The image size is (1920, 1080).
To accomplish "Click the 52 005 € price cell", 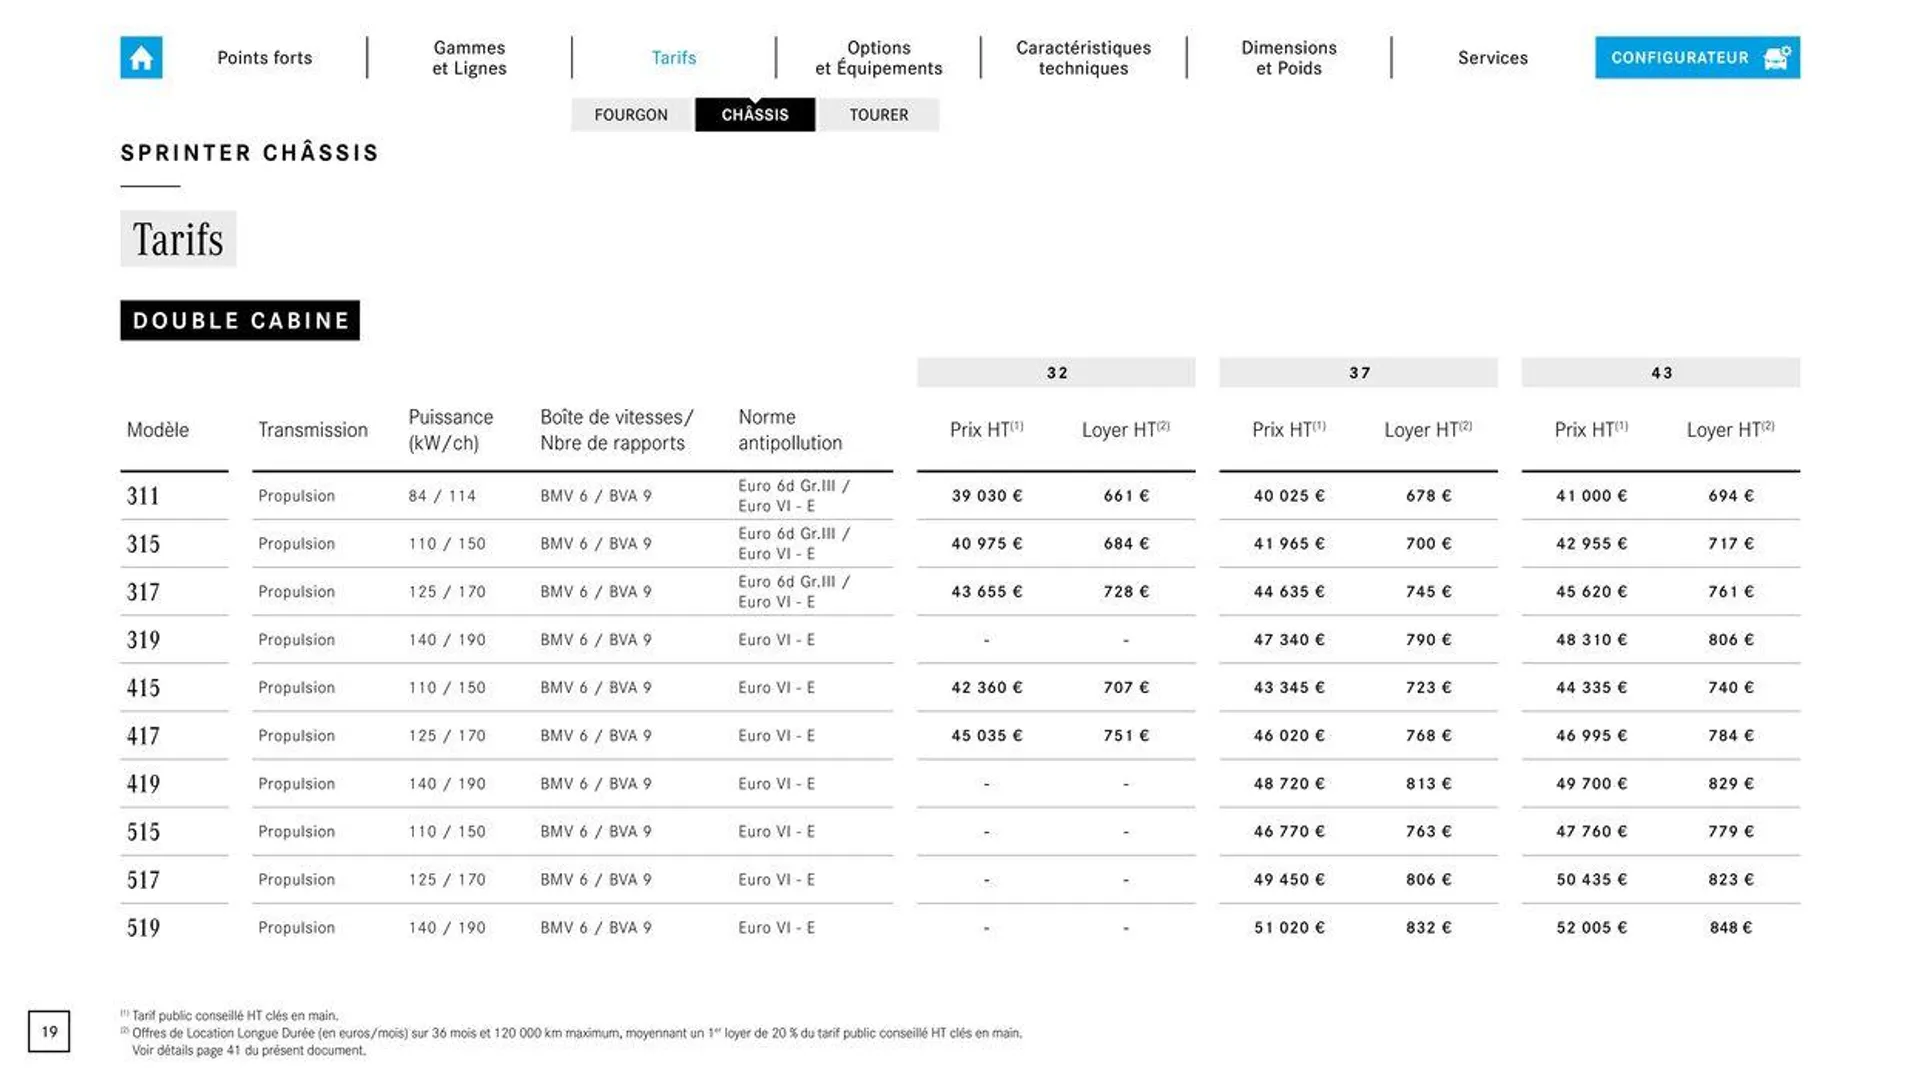I will click(x=1591, y=928).
